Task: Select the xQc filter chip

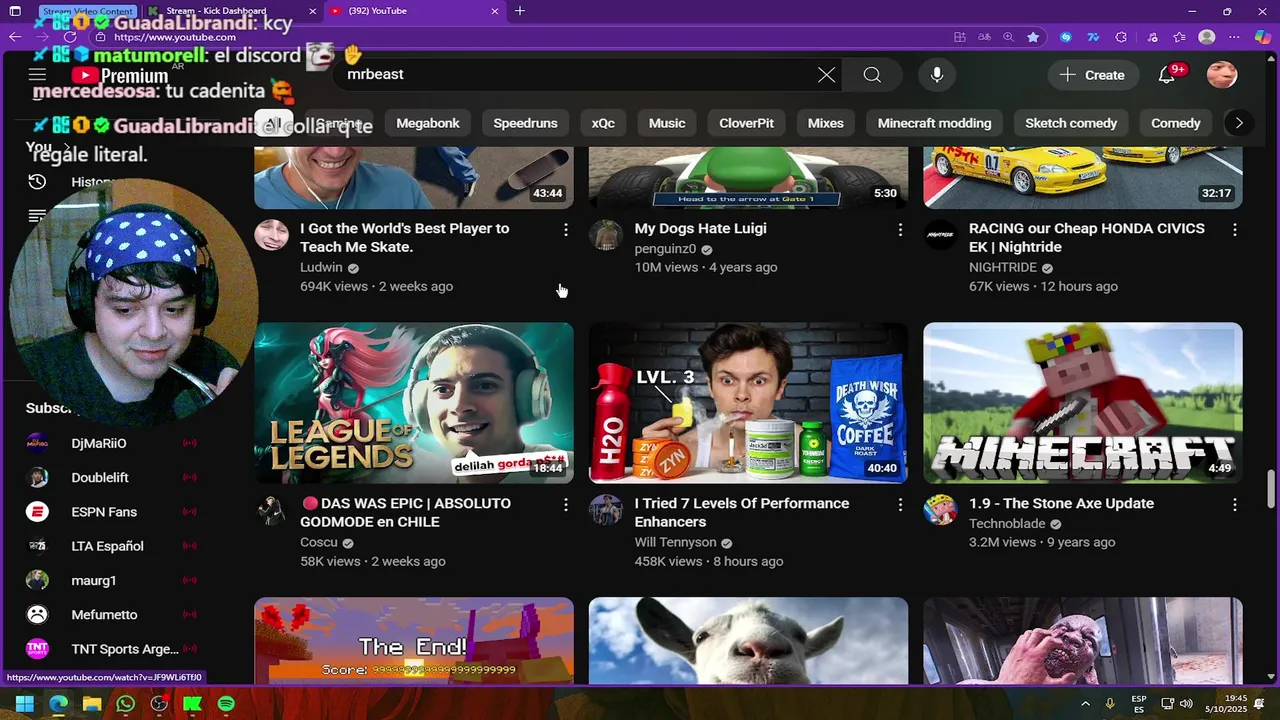Action: pyautogui.click(x=603, y=123)
